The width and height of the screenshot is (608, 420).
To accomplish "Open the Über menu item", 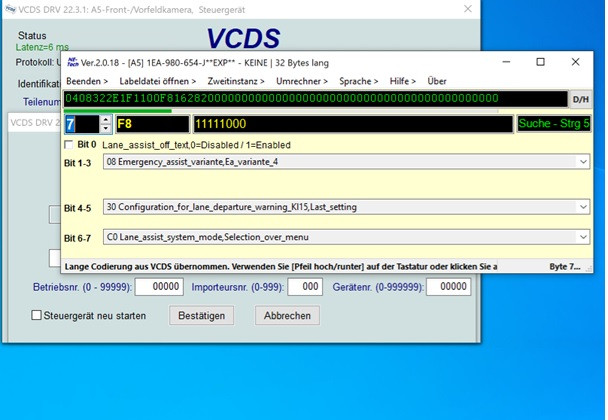I will (x=437, y=81).
